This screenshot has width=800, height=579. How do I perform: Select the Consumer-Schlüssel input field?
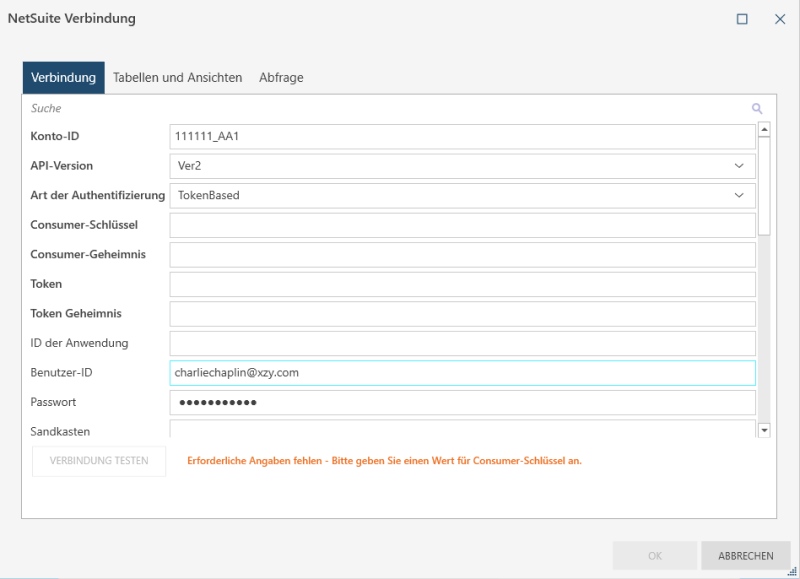[462, 225]
